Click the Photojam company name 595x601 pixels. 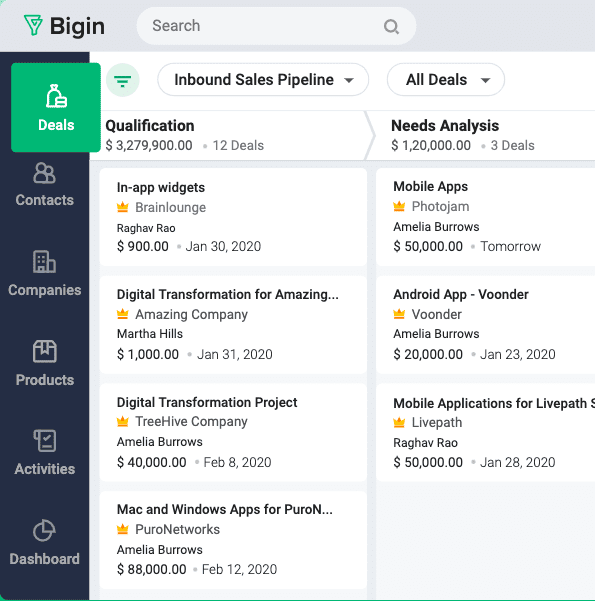[x=440, y=206]
